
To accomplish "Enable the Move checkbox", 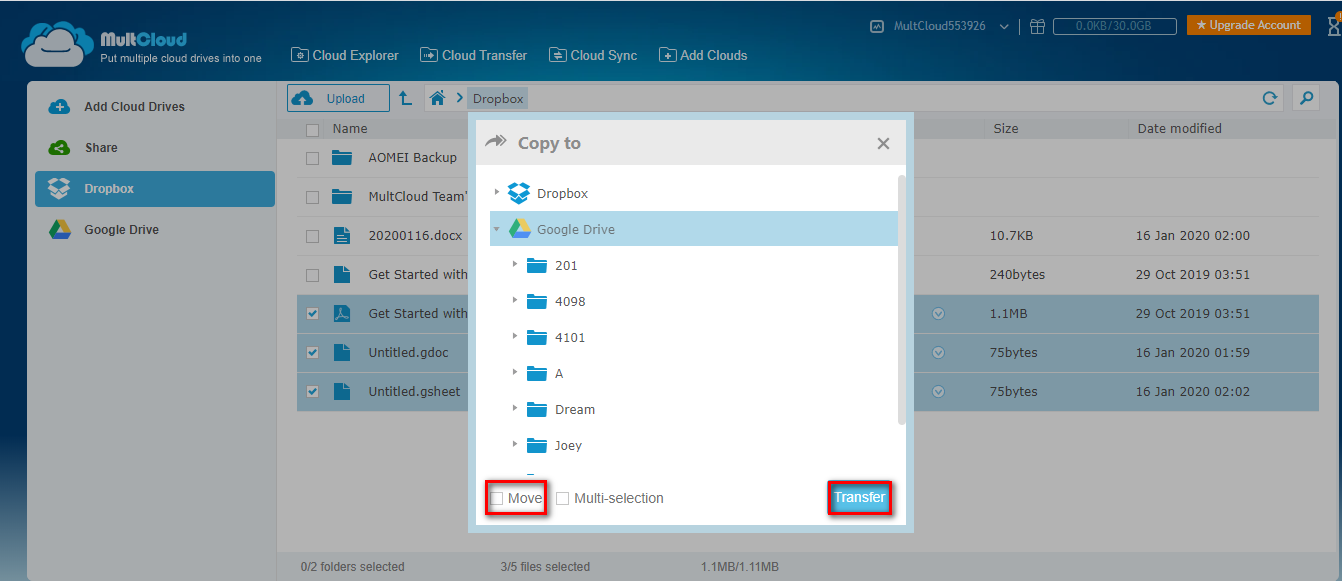I will (x=497, y=498).
